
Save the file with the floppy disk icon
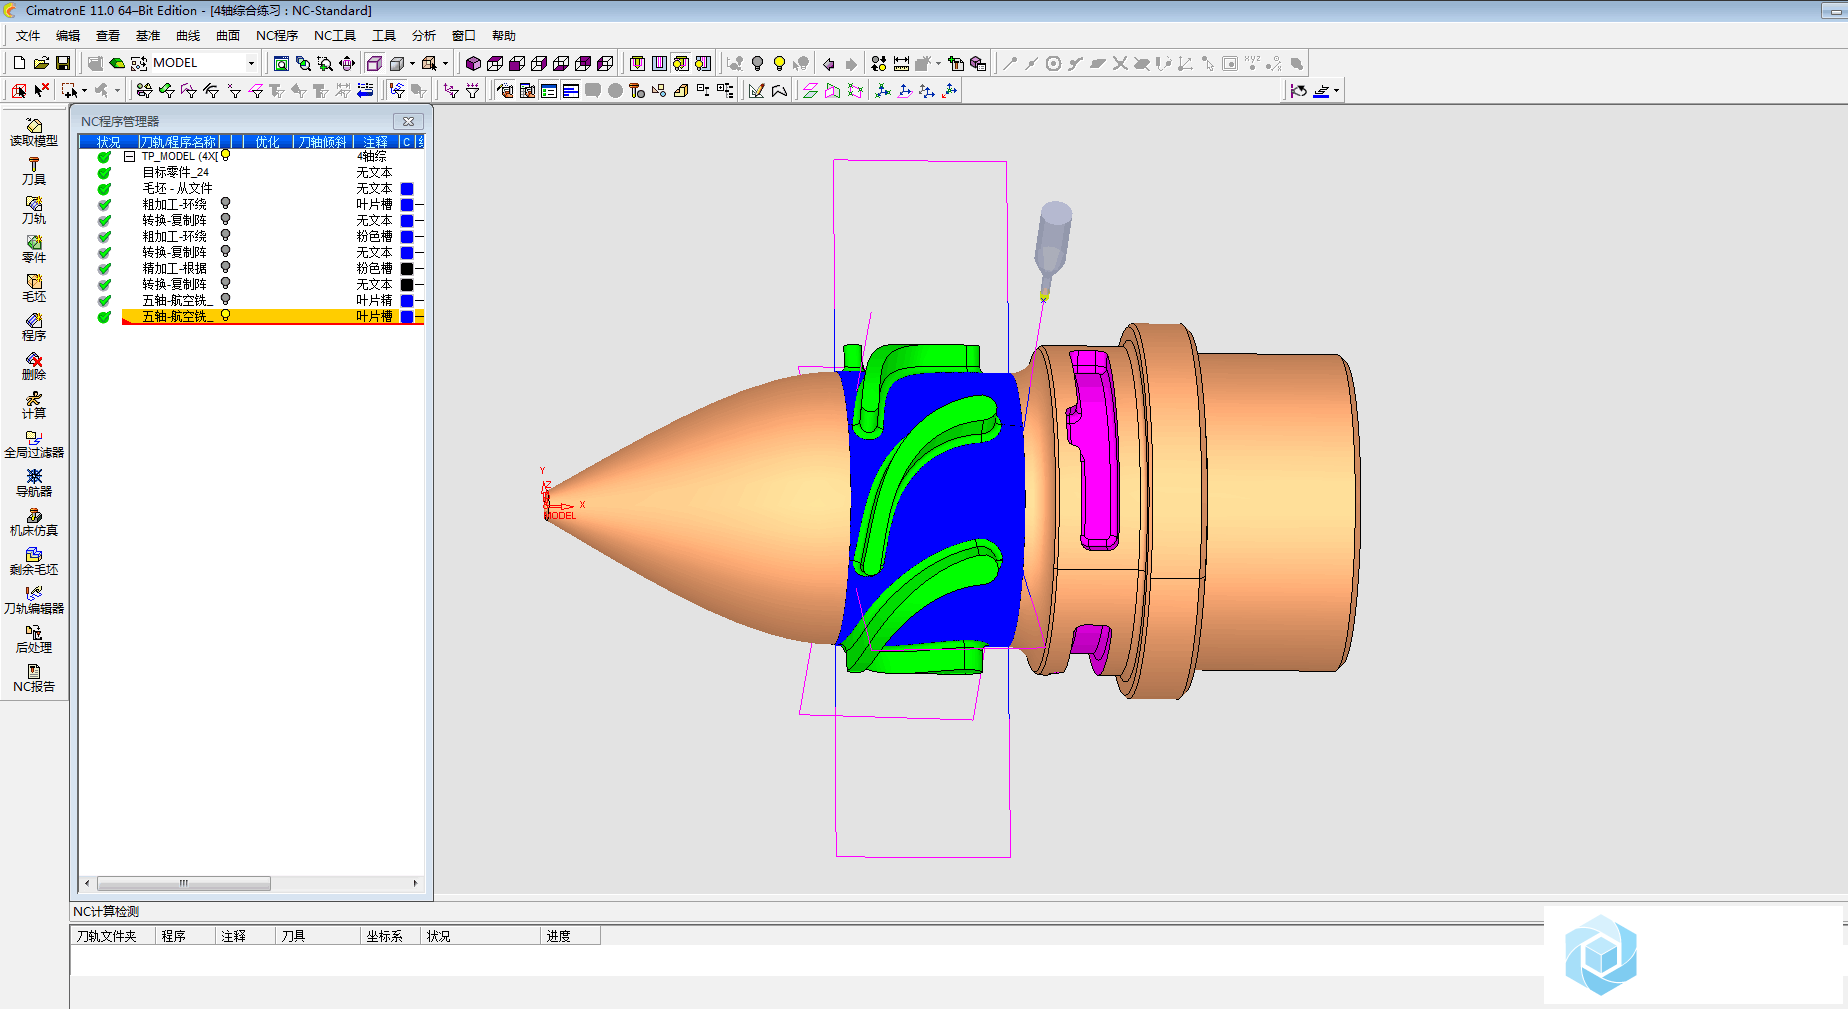click(x=62, y=63)
